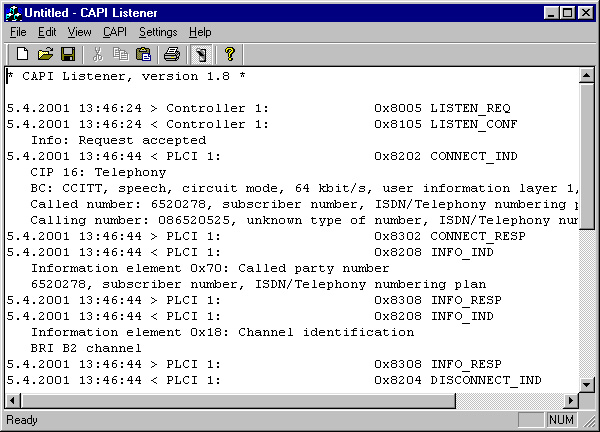This screenshot has height=432, width=600.
Task: Click the Save floppy disk icon
Action: pos(68,54)
